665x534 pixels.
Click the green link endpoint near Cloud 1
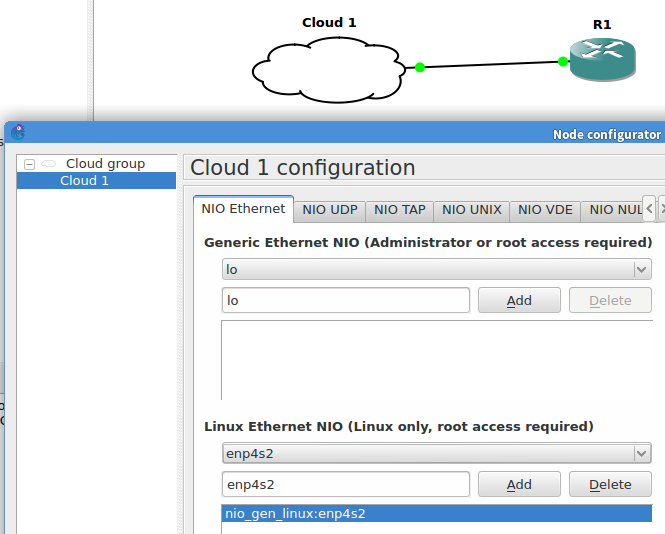(x=419, y=67)
